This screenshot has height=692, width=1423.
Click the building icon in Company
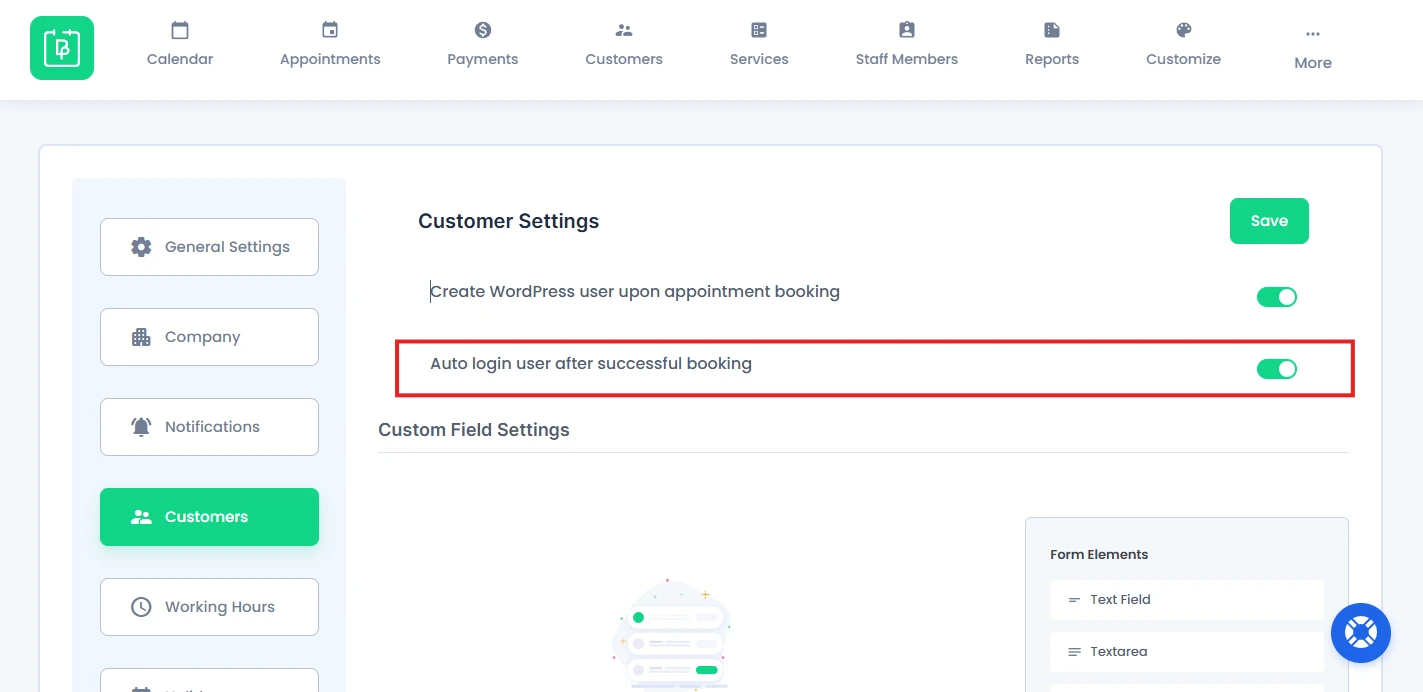[x=141, y=337]
